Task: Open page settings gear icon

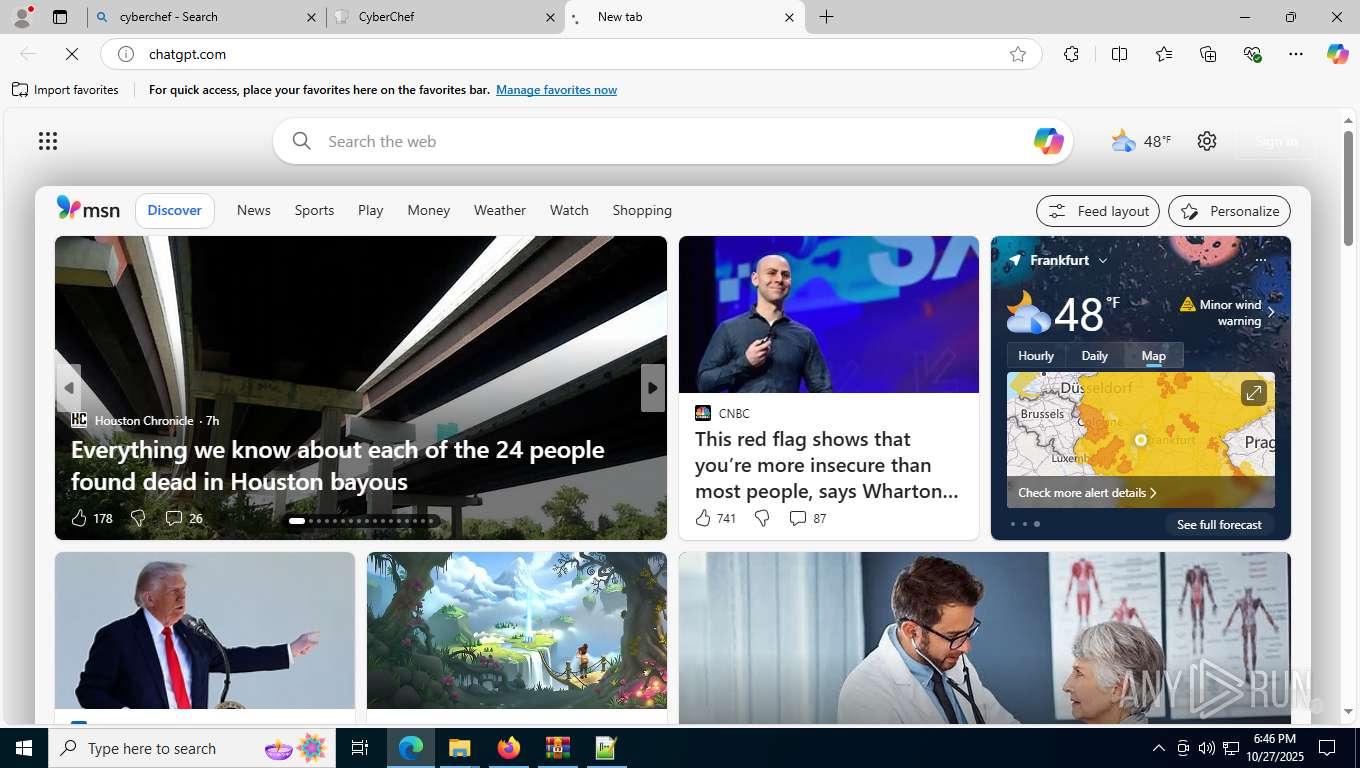Action: coord(1207,141)
